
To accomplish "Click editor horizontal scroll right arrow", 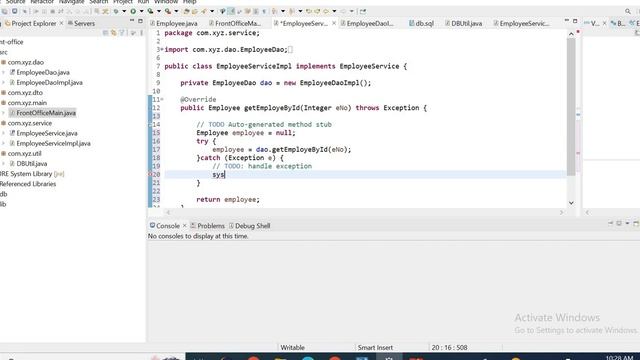I will (x=561, y=212).
